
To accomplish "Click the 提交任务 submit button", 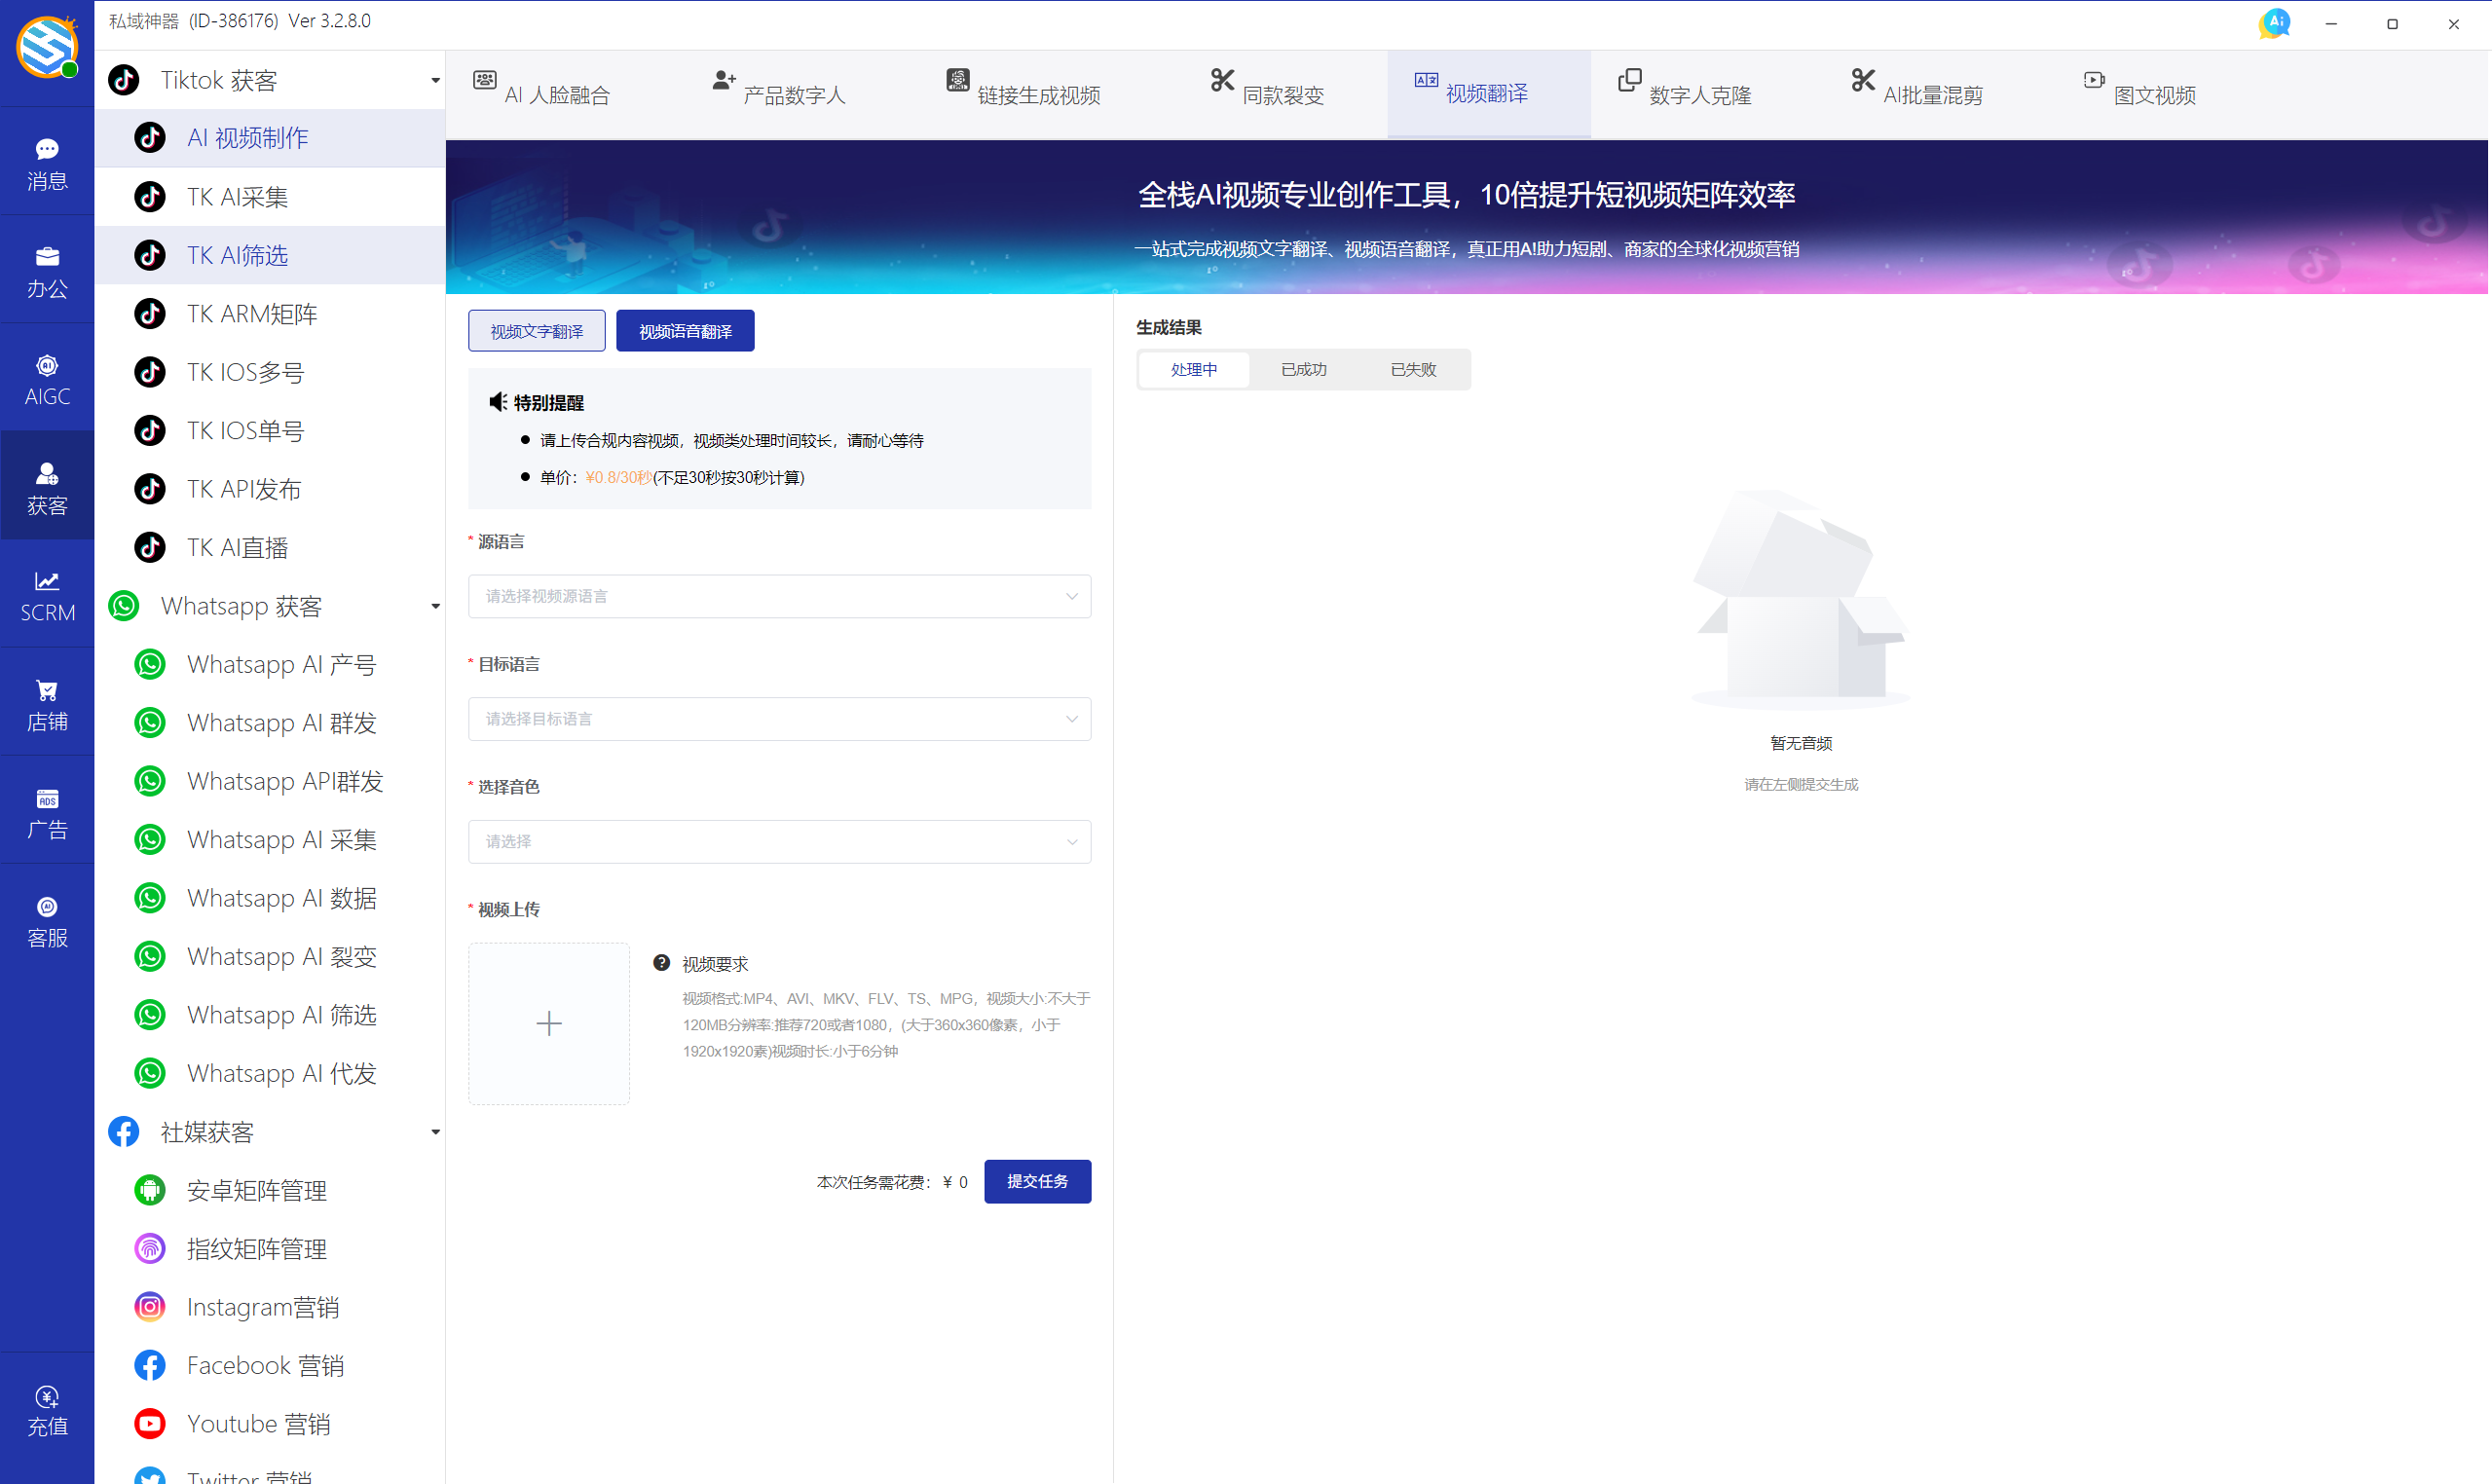I will point(1037,1181).
